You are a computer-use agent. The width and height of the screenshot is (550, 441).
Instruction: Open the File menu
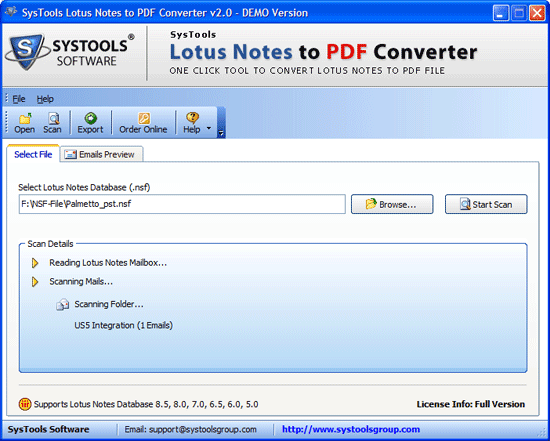[x=19, y=99]
